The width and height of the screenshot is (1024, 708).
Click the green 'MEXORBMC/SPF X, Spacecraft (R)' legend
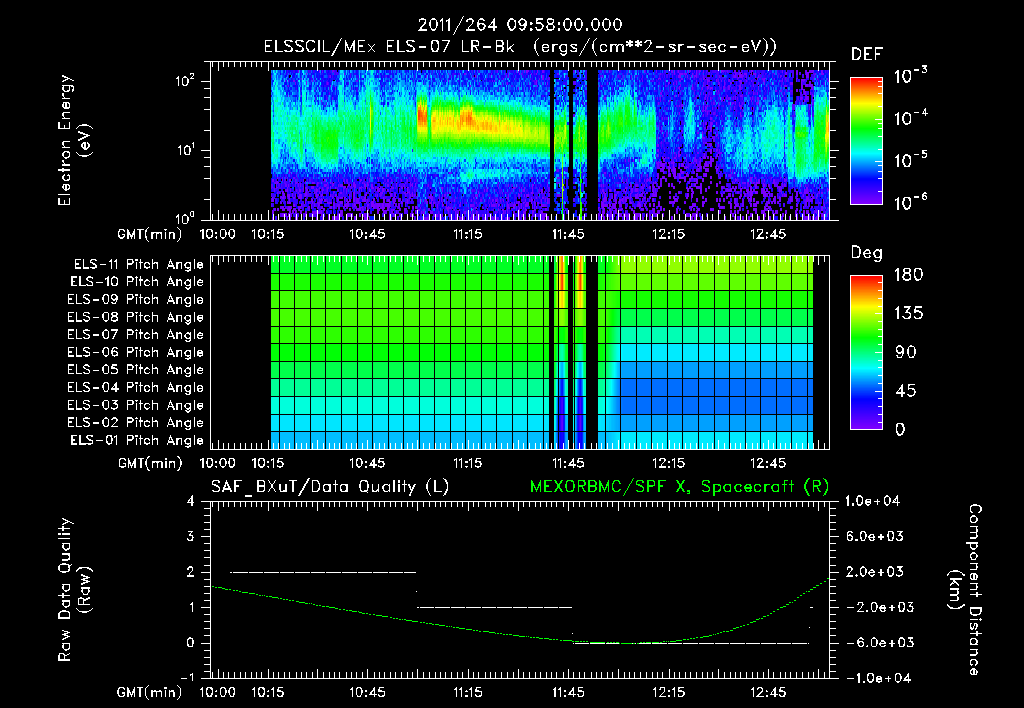[679, 487]
